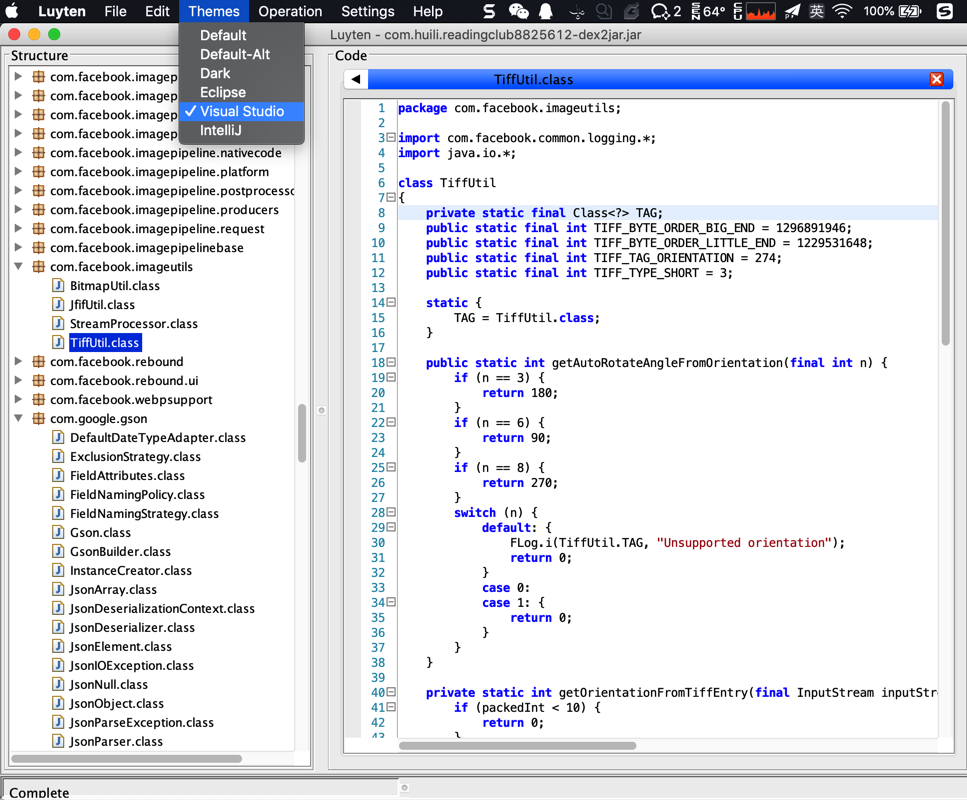Open the File menu

(x=115, y=11)
